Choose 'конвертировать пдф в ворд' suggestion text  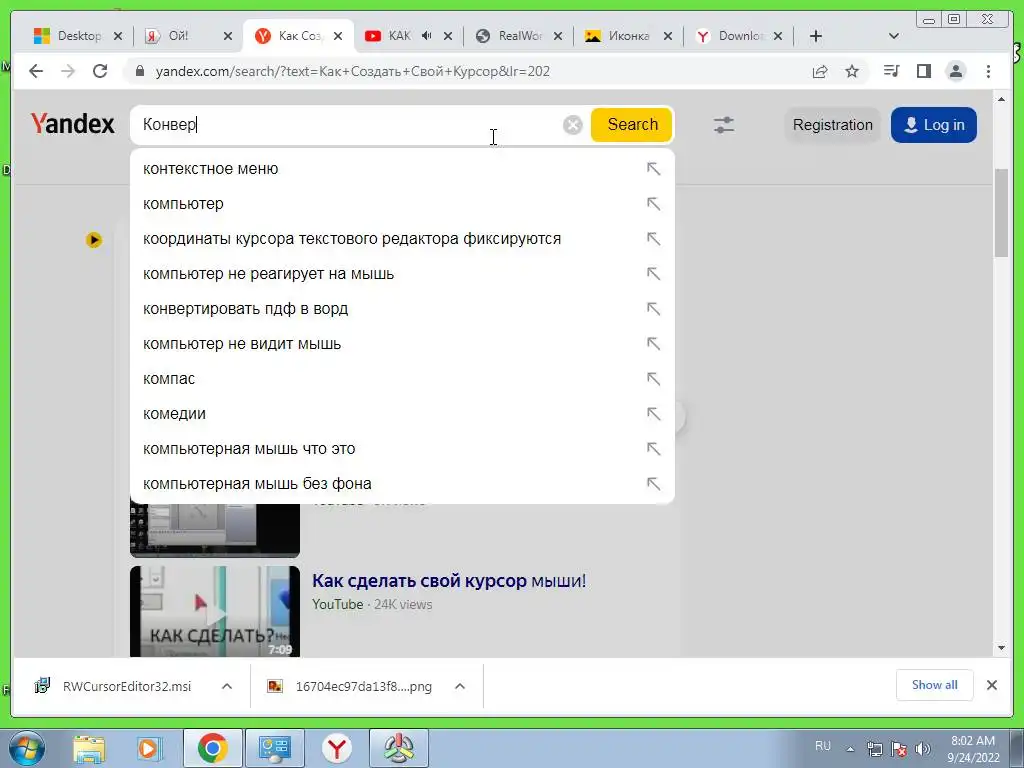(246, 309)
